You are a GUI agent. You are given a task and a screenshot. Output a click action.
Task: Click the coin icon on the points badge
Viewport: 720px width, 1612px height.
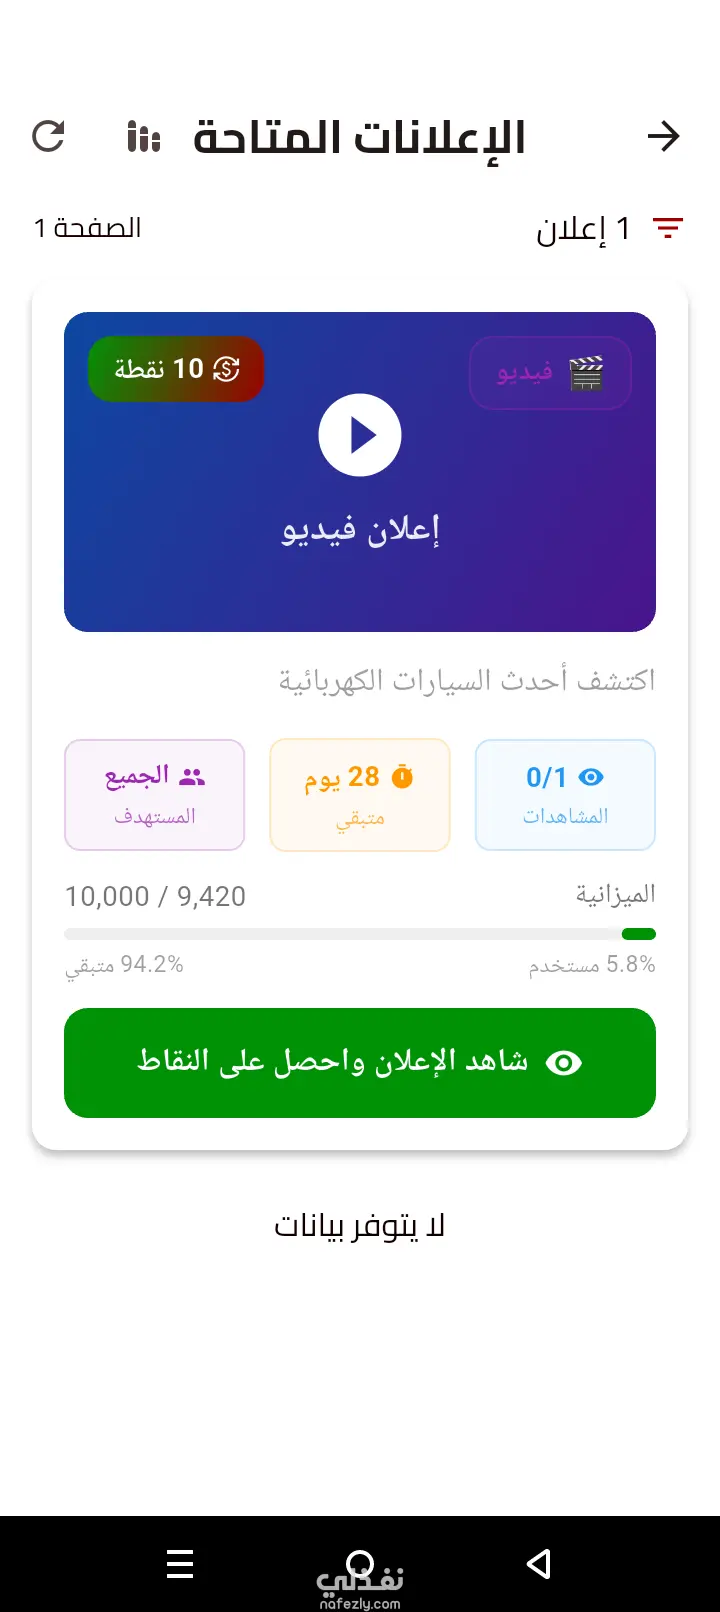pyautogui.click(x=227, y=369)
